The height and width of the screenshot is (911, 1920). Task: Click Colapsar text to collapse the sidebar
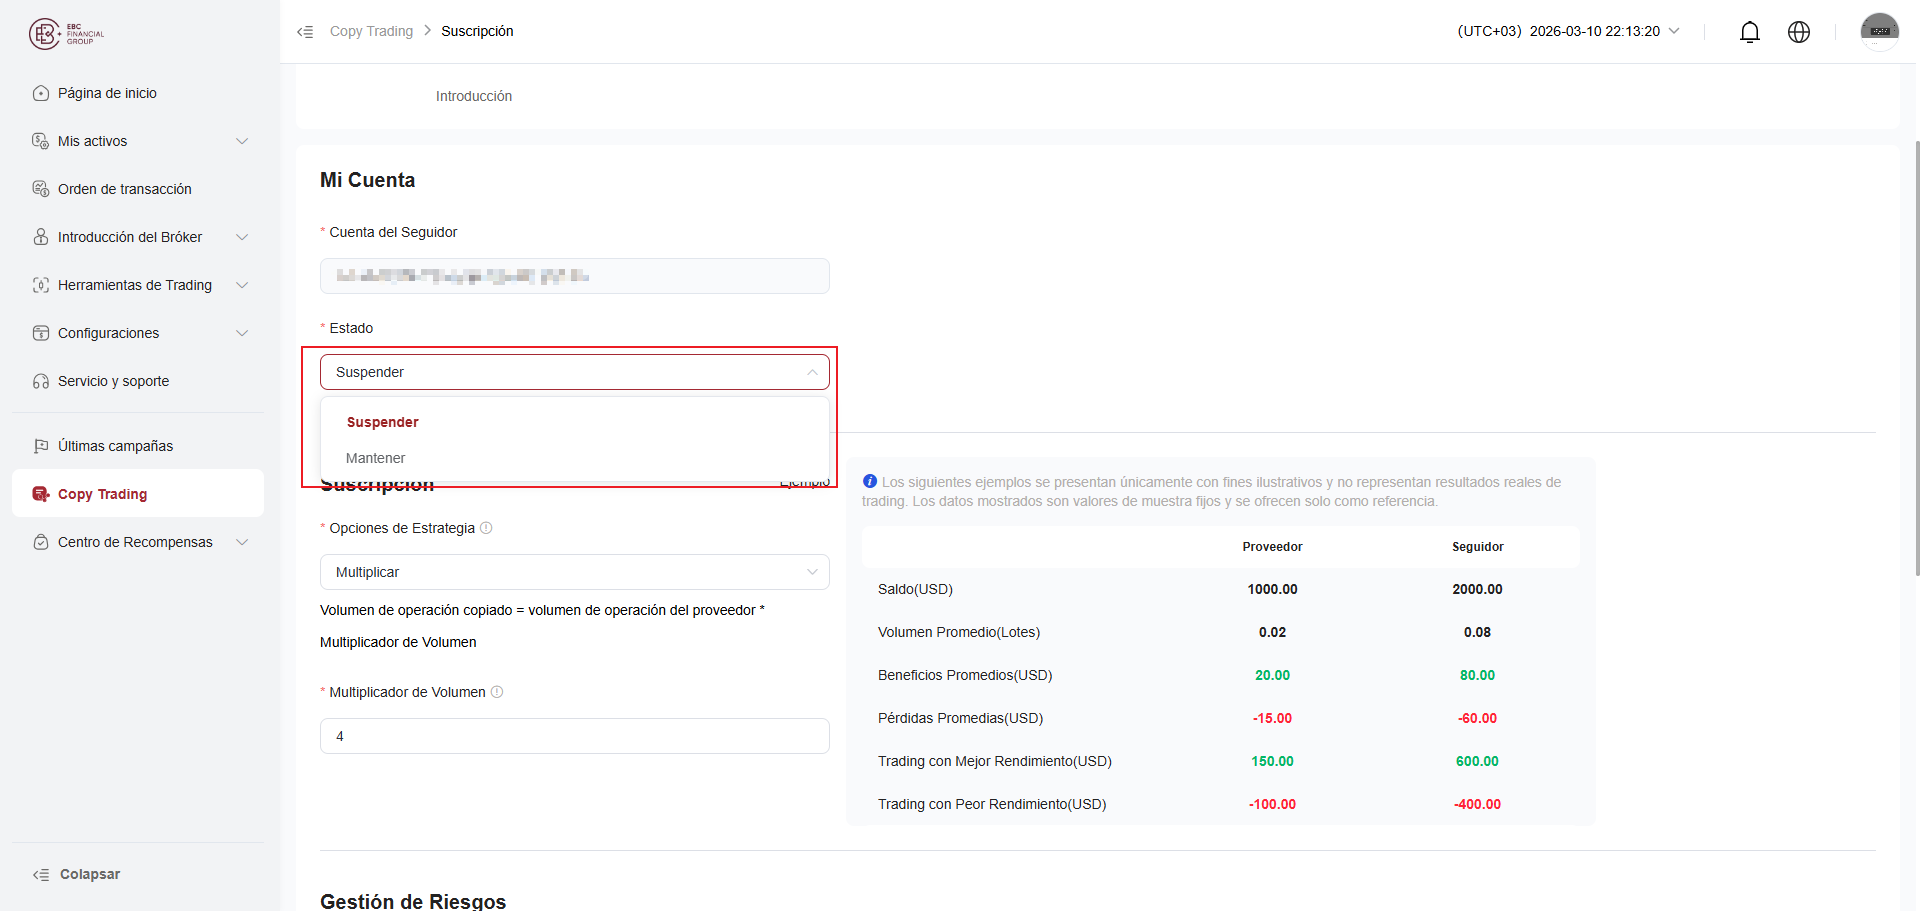click(x=90, y=874)
